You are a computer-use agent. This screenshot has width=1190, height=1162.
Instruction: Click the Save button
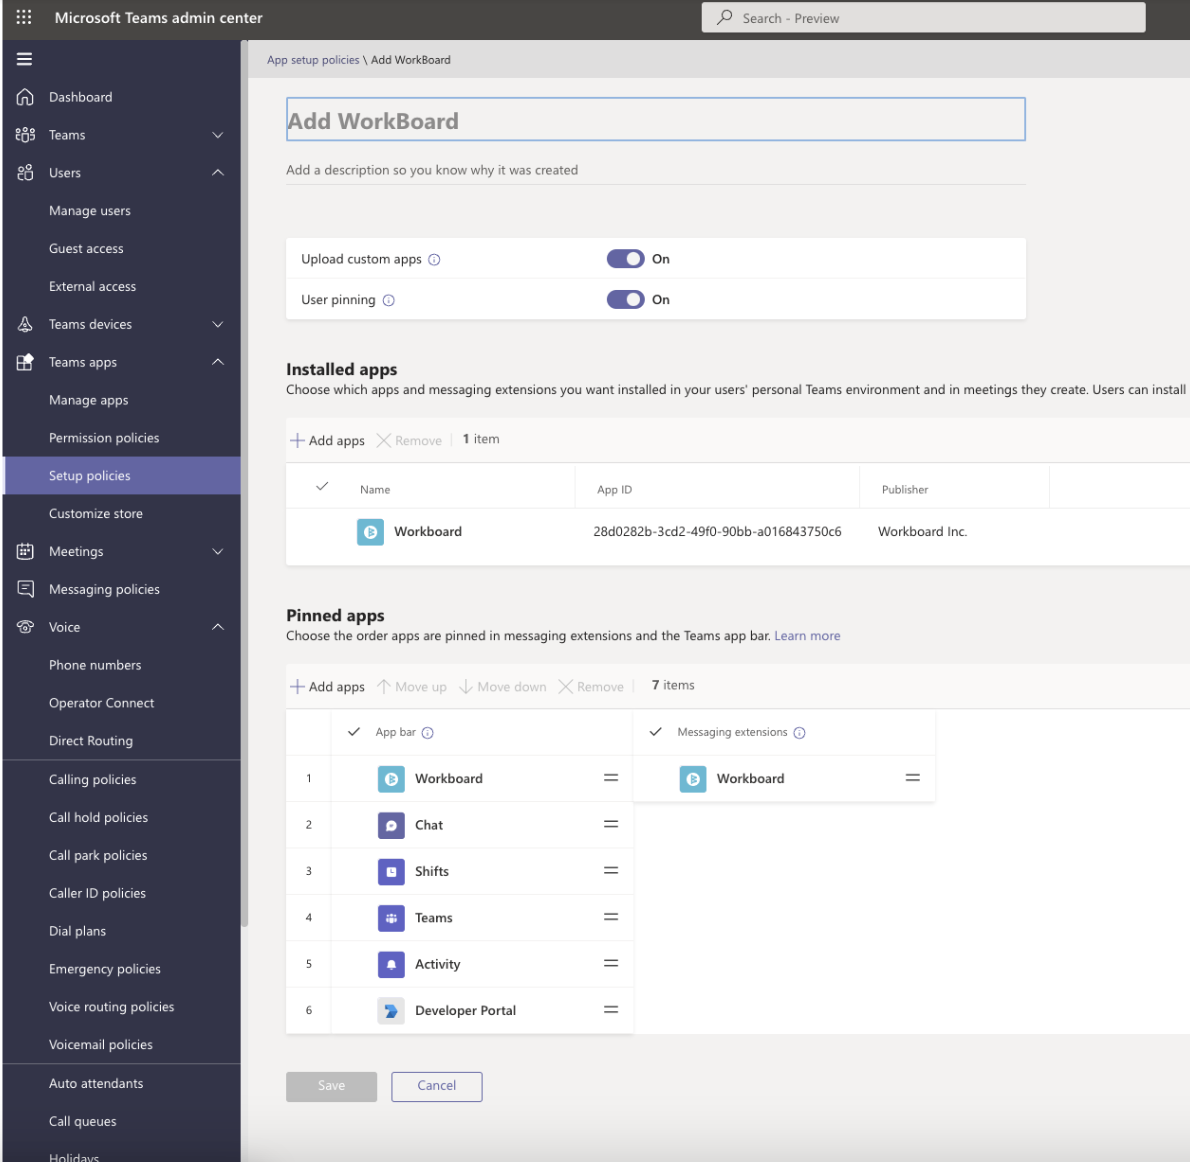pos(332,1086)
